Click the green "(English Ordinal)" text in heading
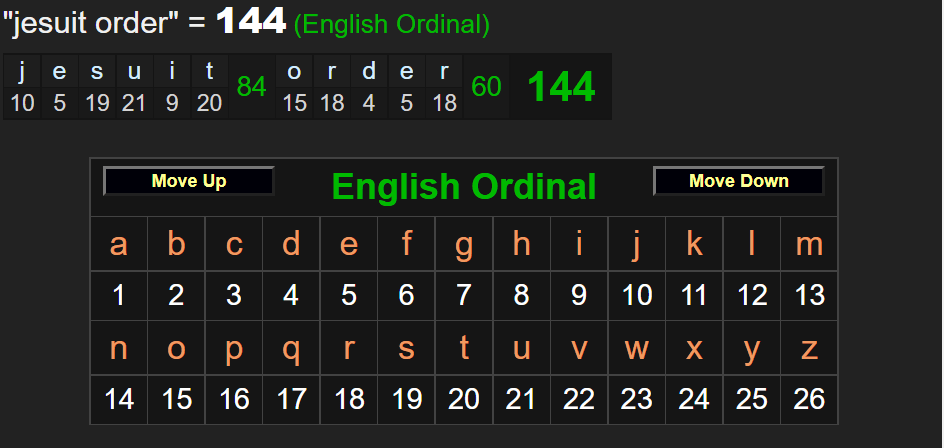 coord(391,25)
